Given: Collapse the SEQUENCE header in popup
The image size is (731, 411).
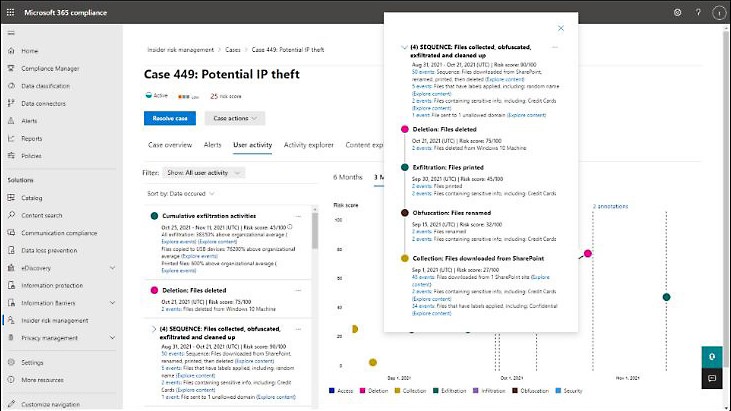Looking at the screenshot, I should point(404,48).
